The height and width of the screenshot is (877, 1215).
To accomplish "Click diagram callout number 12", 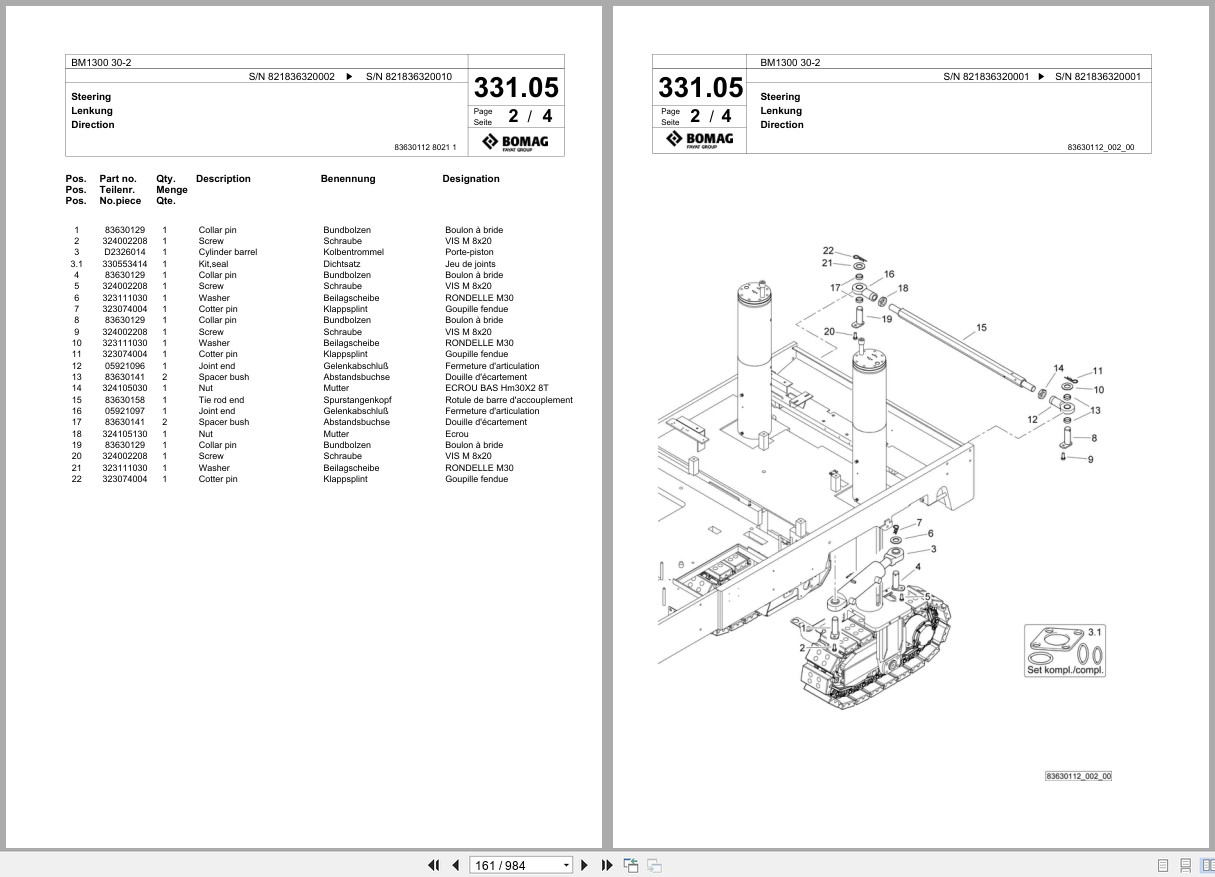I will [1032, 420].
